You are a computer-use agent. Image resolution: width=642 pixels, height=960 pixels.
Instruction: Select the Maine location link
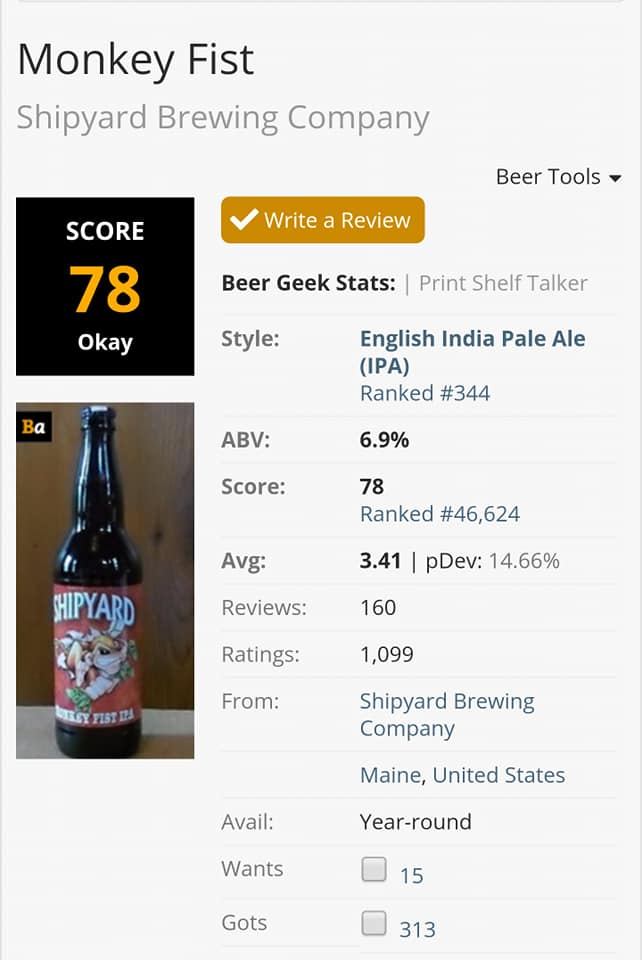click(x=391, y=775)
